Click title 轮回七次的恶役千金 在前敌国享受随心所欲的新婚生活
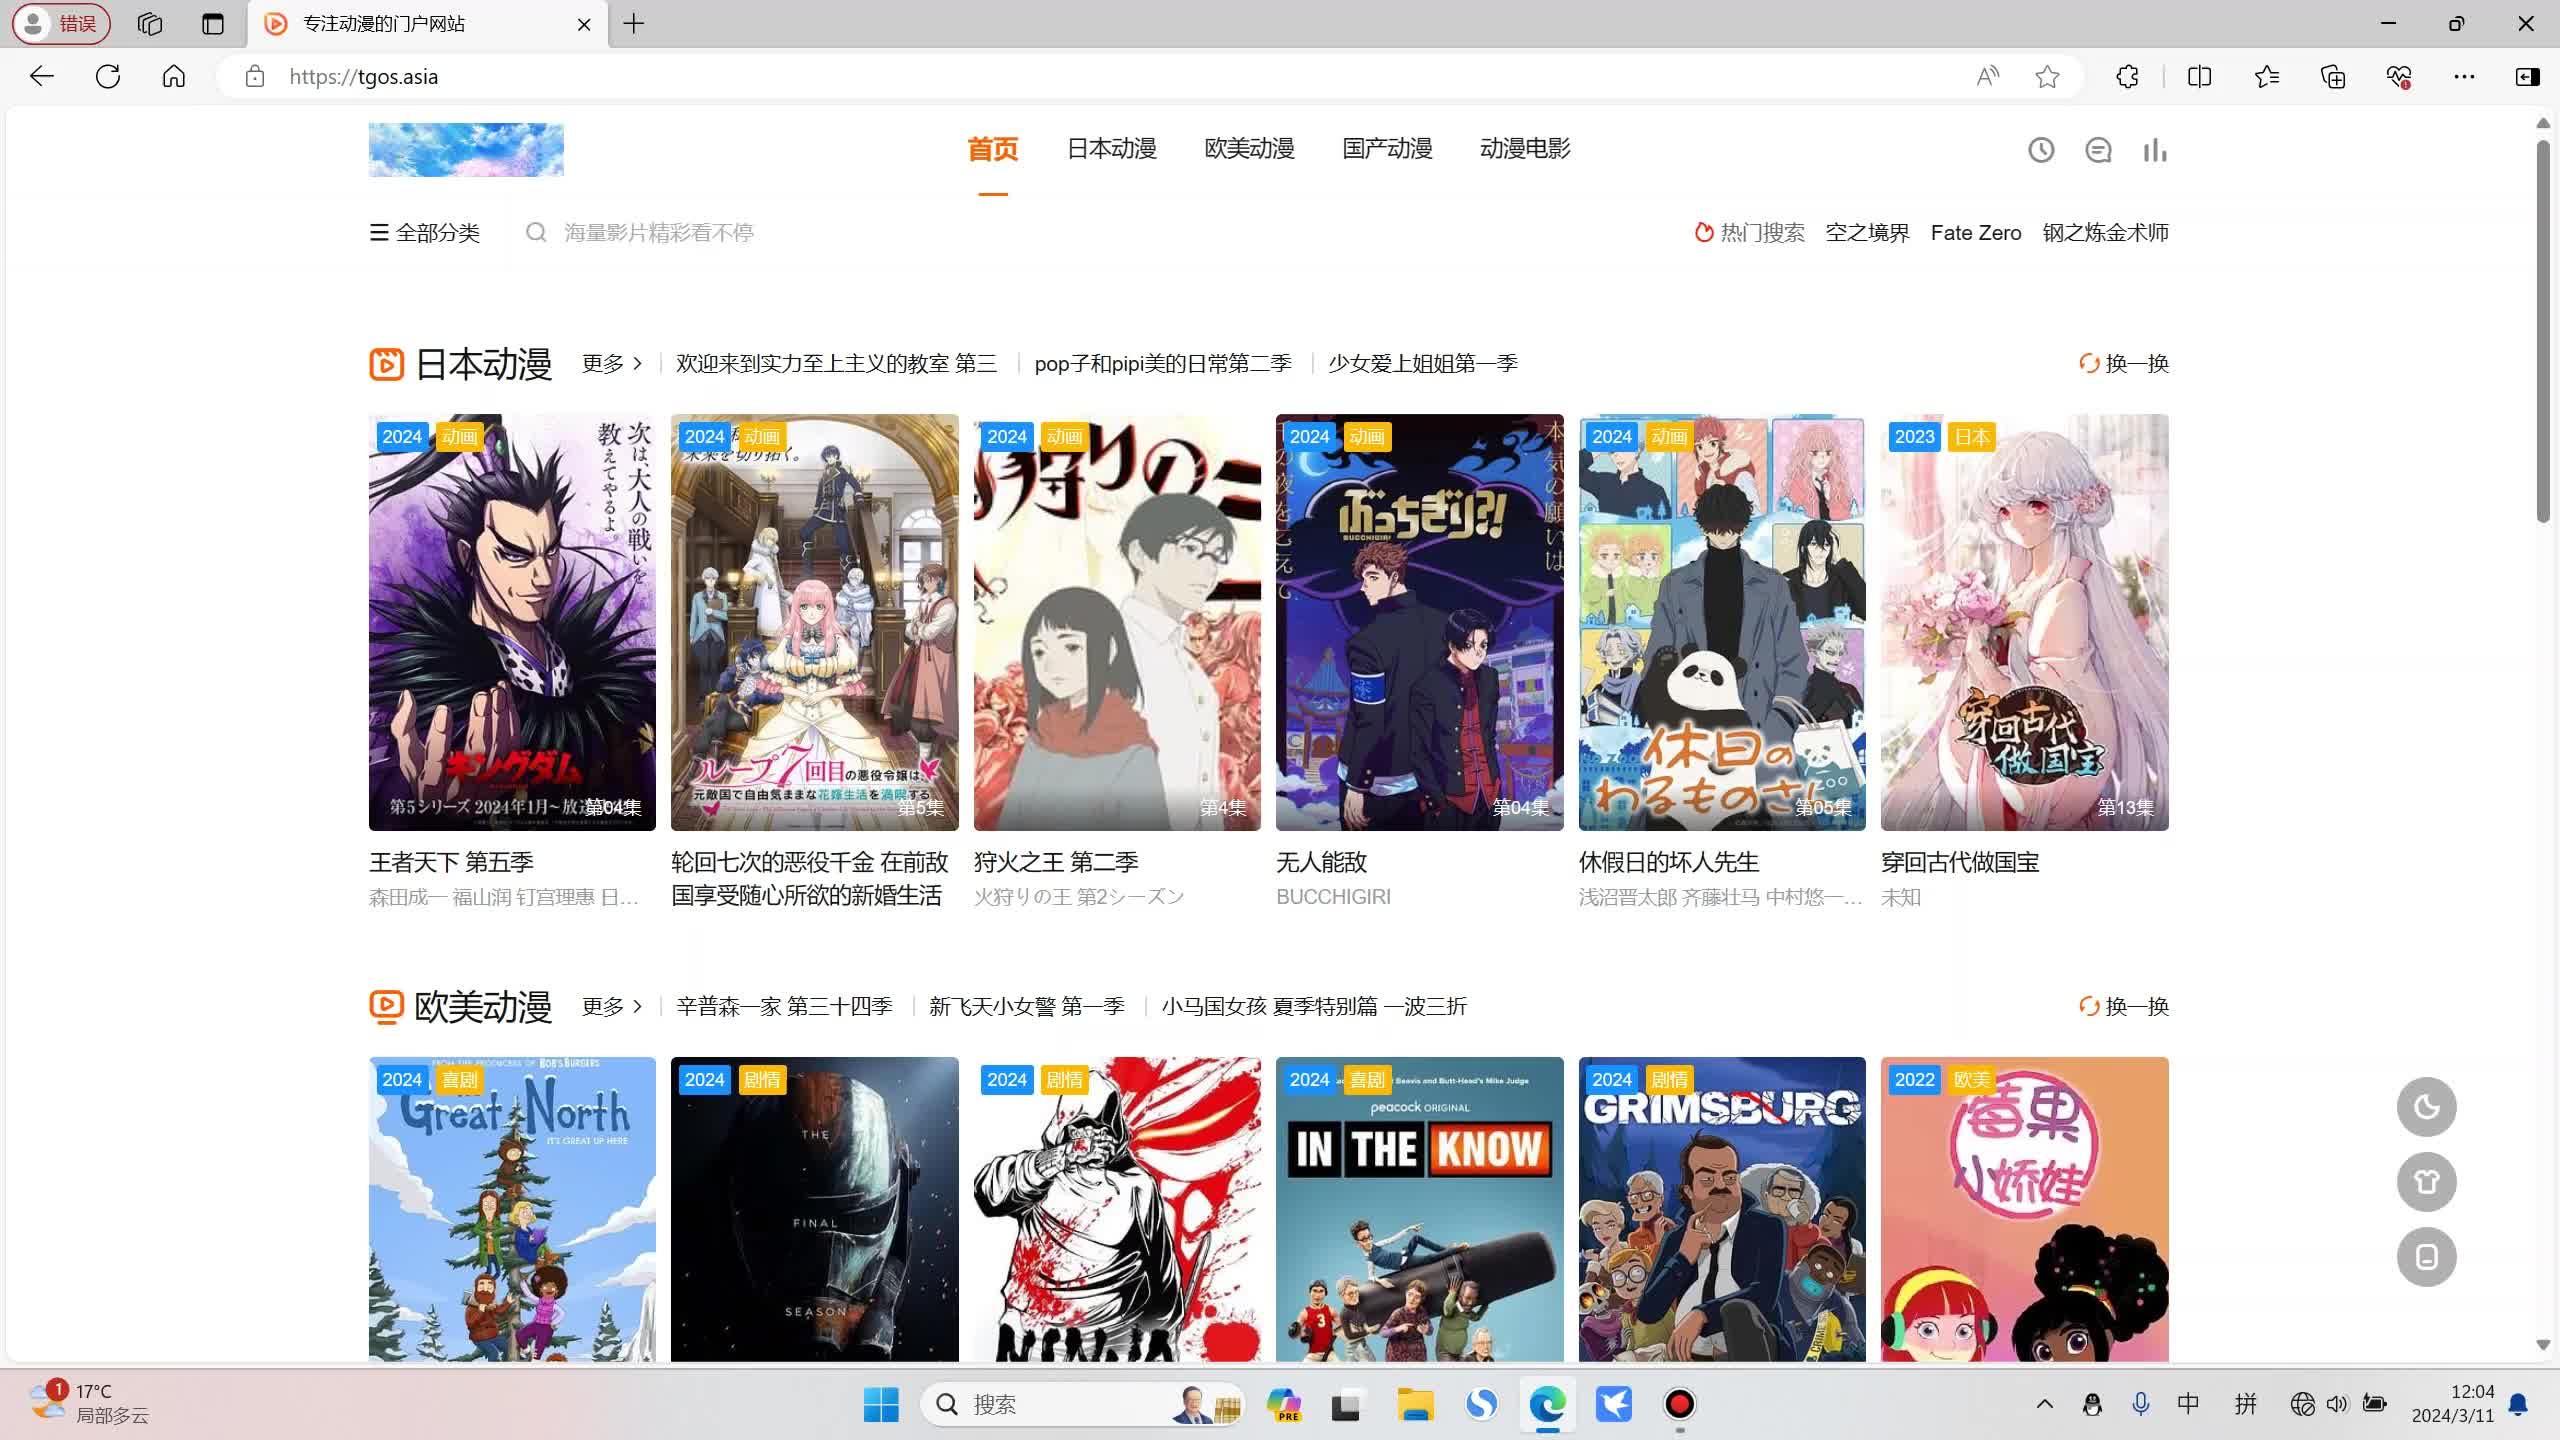Viewport: 2560px width, 1440px height. [x=809, y=878]
